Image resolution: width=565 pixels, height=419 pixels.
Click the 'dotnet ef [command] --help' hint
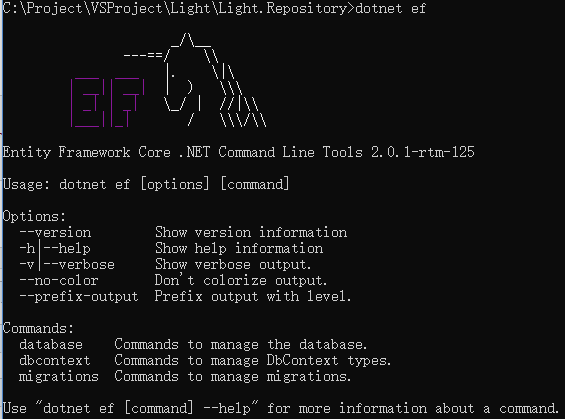pyautogui.click(x=147, y=408)
